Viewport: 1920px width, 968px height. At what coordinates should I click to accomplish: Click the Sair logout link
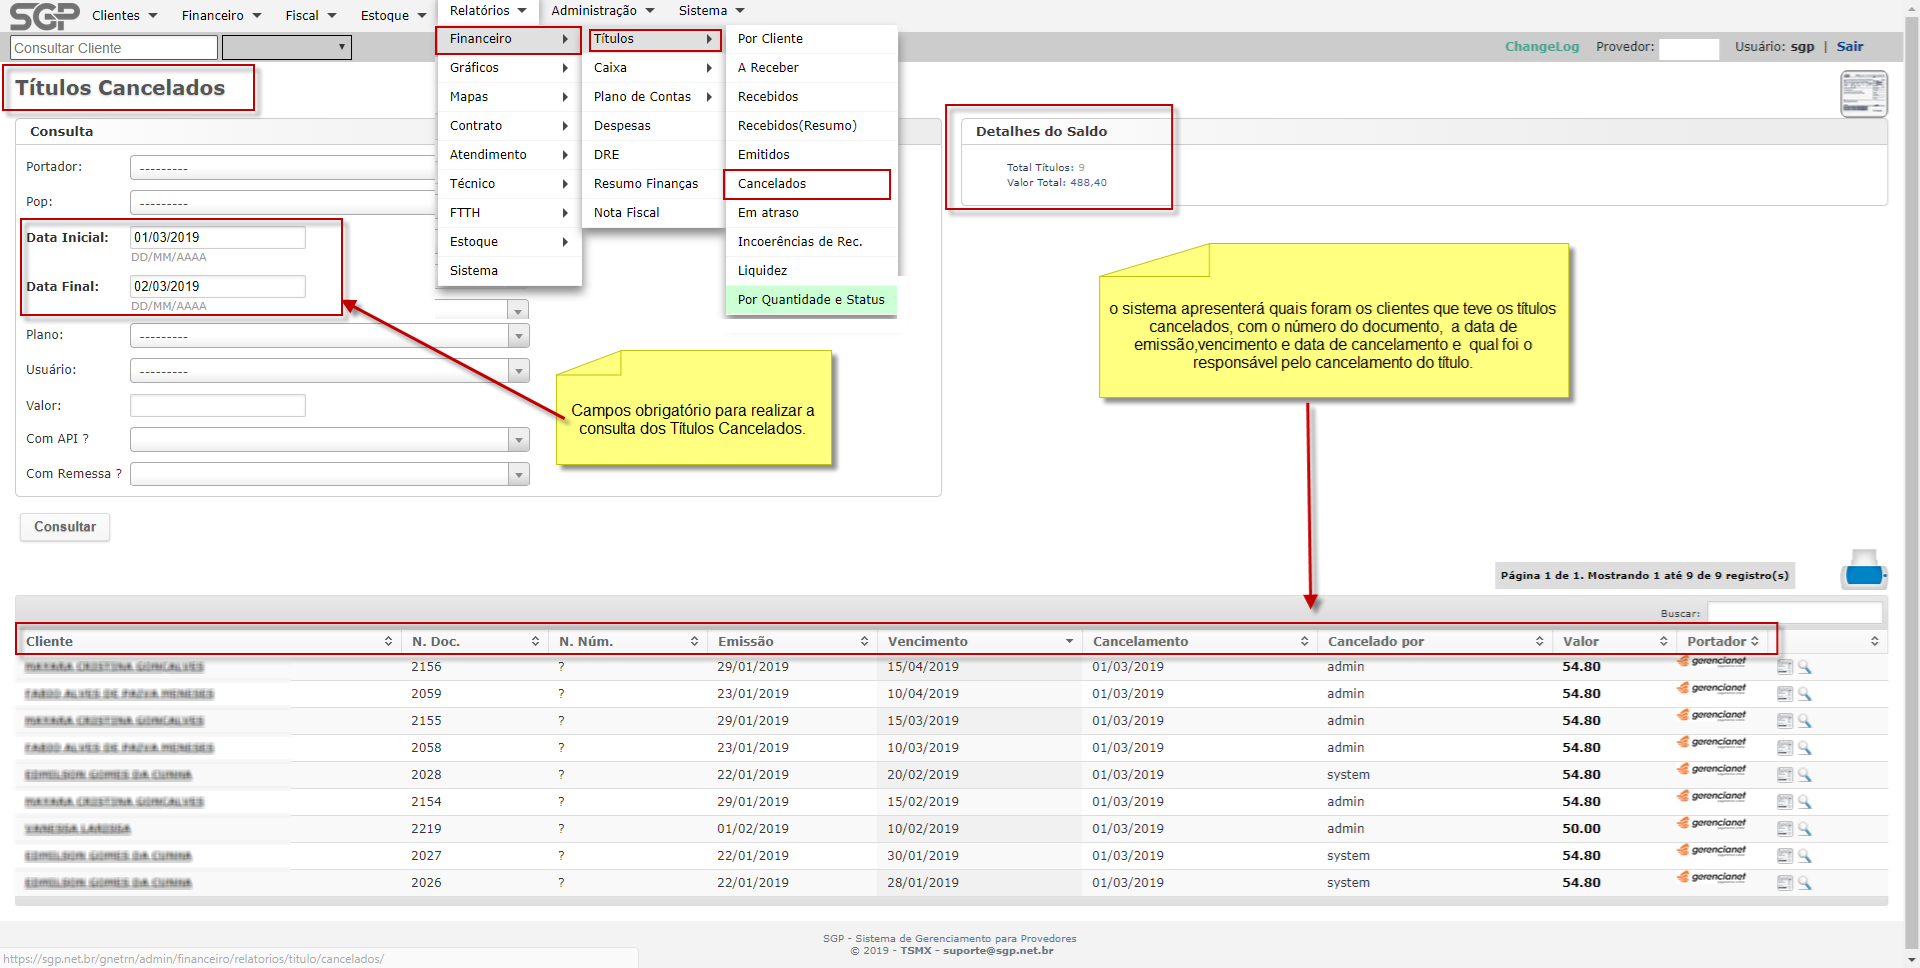click(1849, 47)
